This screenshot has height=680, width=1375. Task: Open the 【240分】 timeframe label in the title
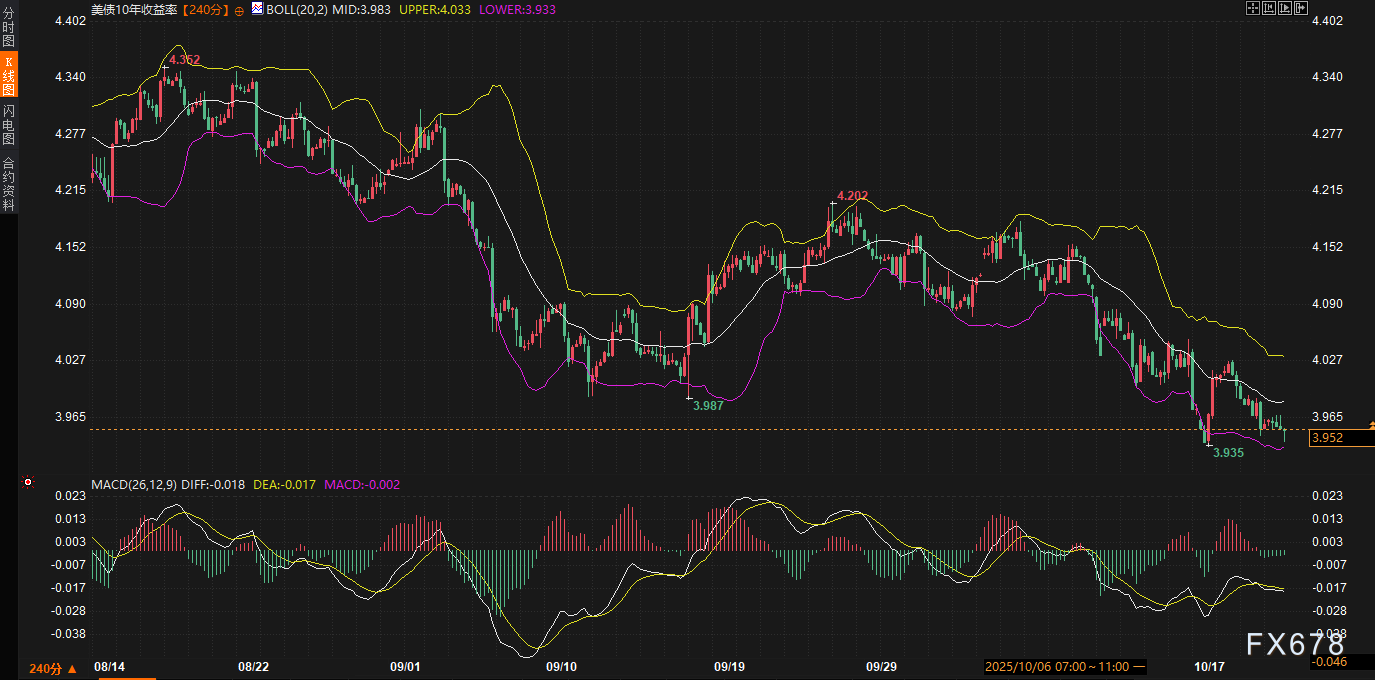coord(205,9)
